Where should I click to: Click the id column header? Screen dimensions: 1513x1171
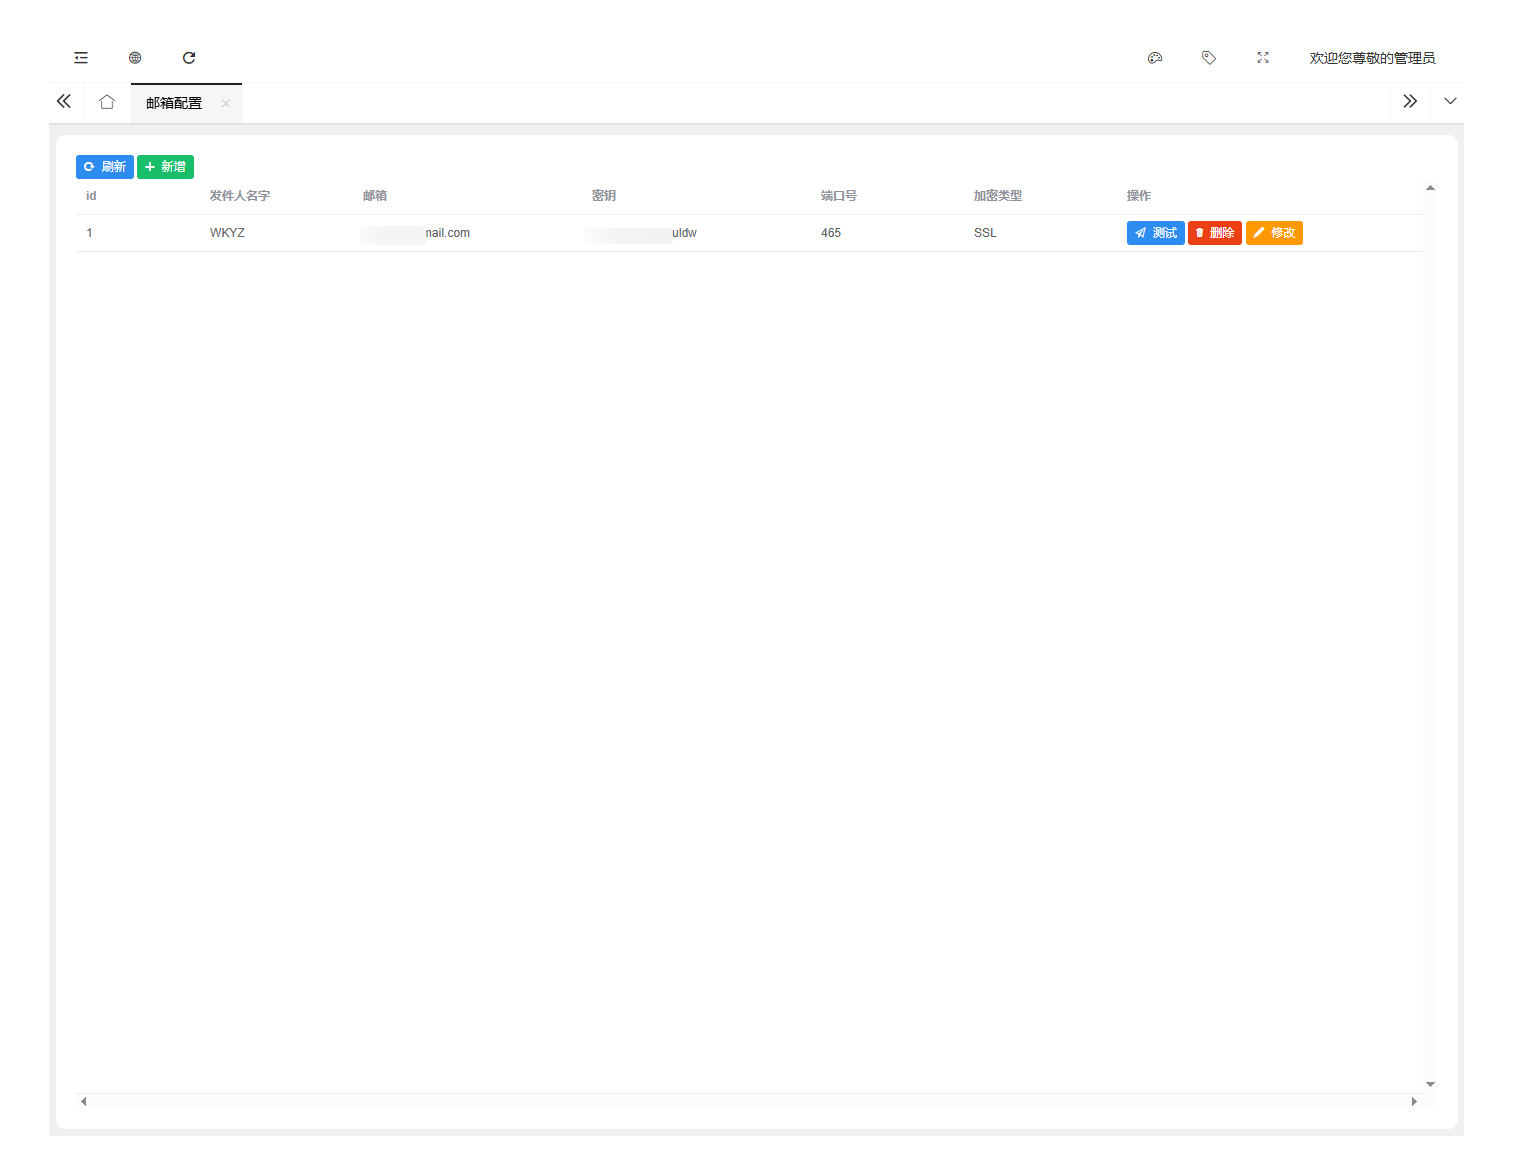91,196
